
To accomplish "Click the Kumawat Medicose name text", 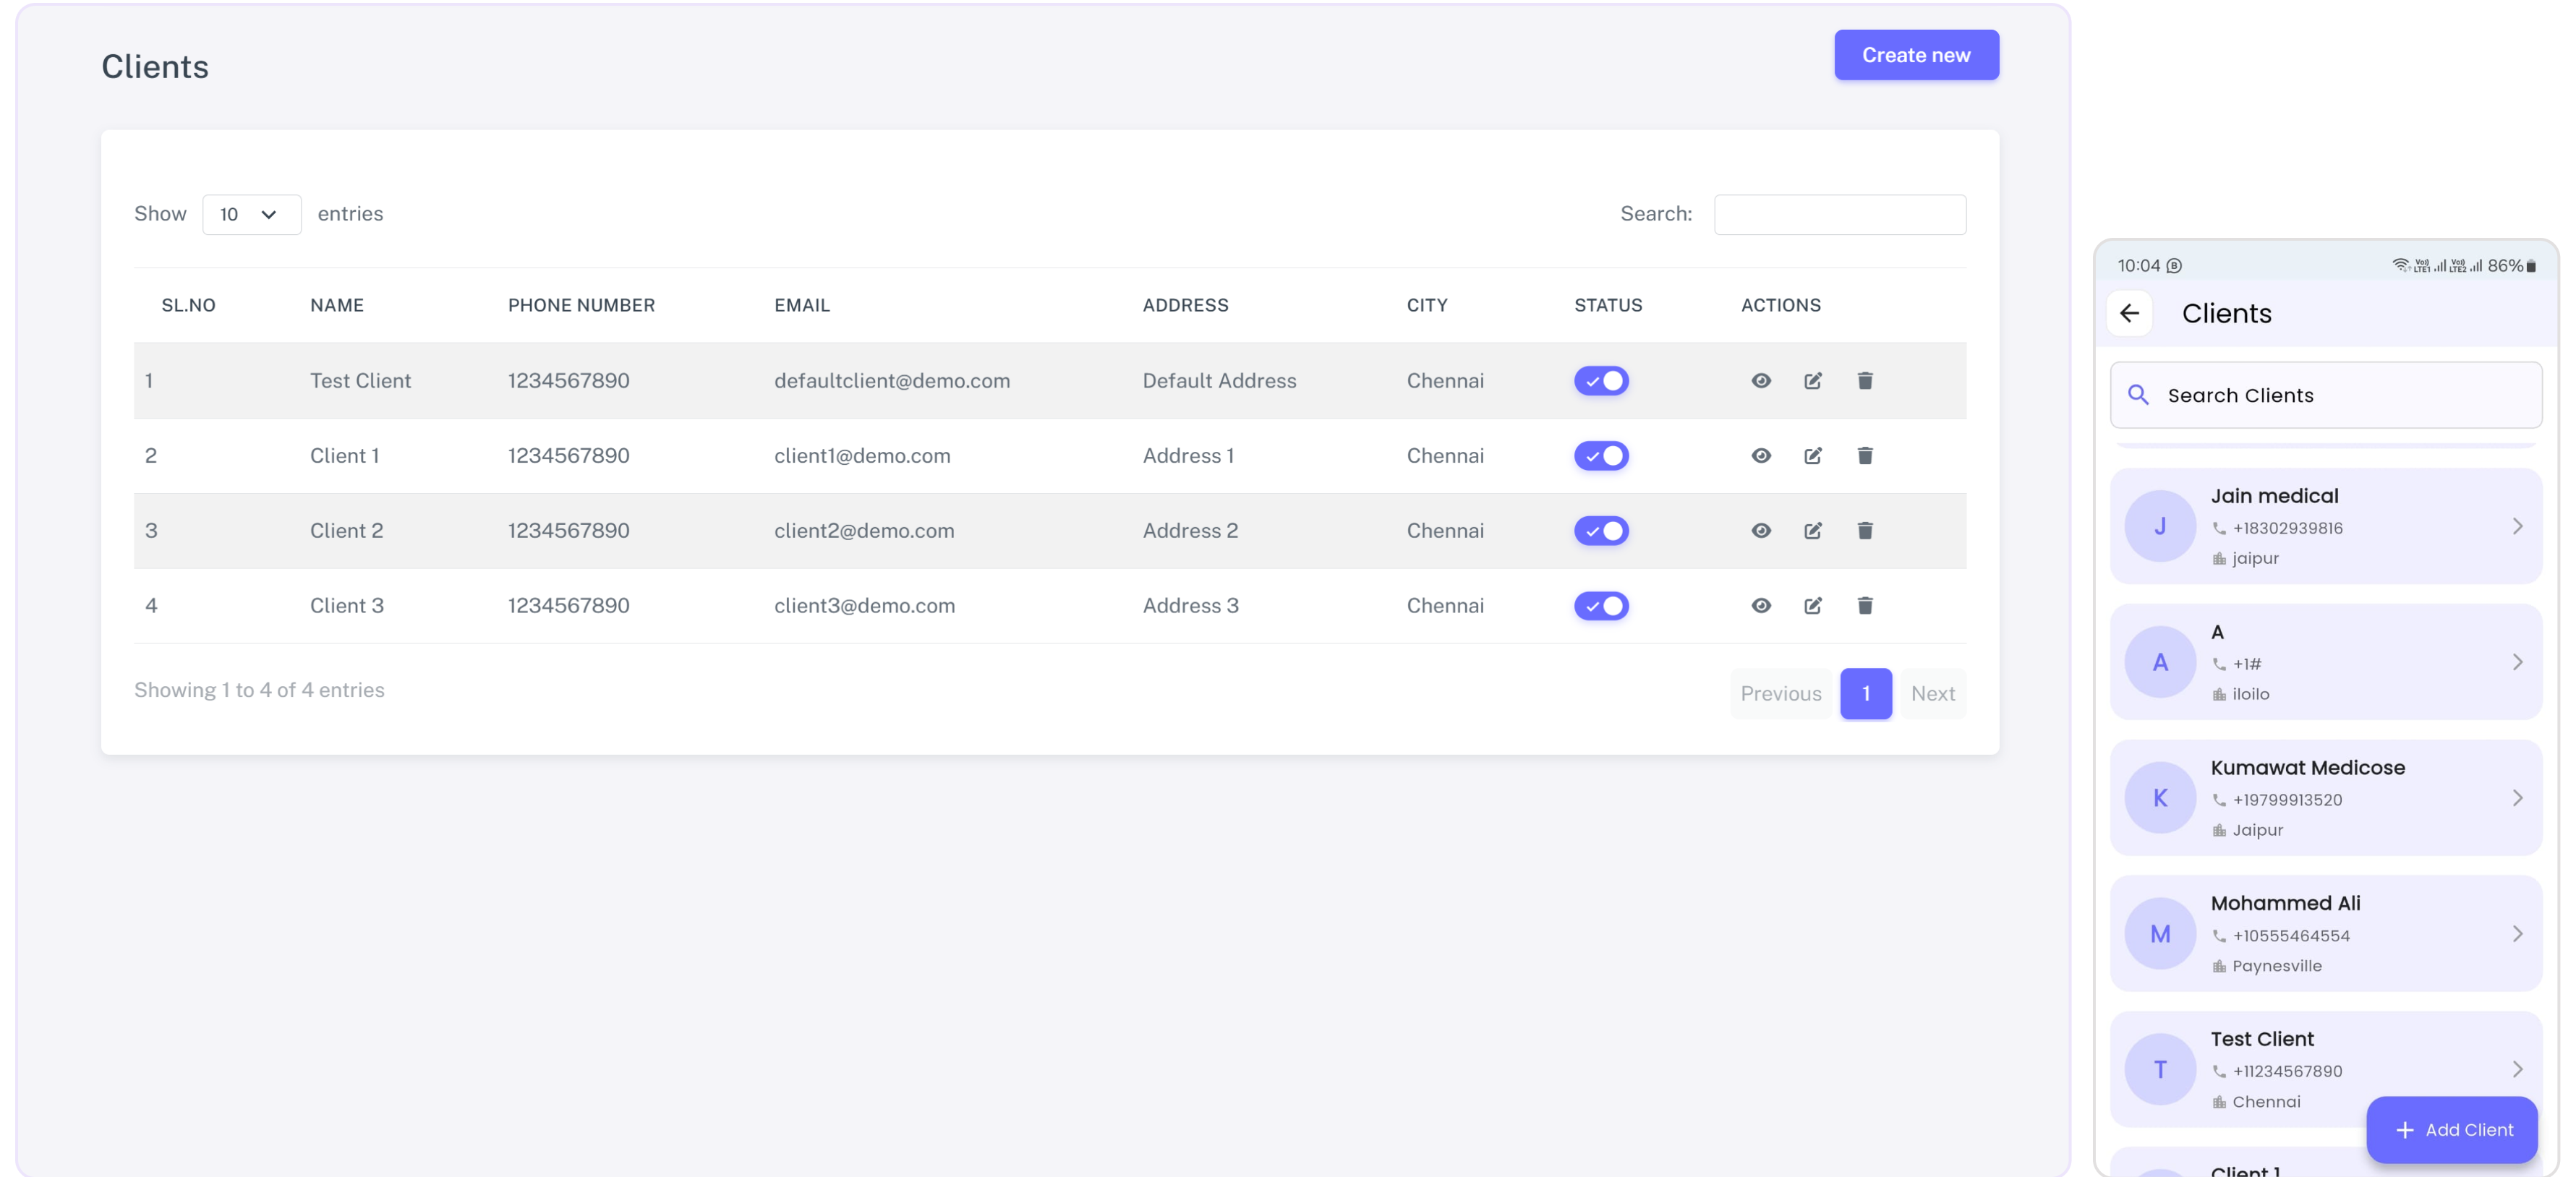I will coord(2307,767).
